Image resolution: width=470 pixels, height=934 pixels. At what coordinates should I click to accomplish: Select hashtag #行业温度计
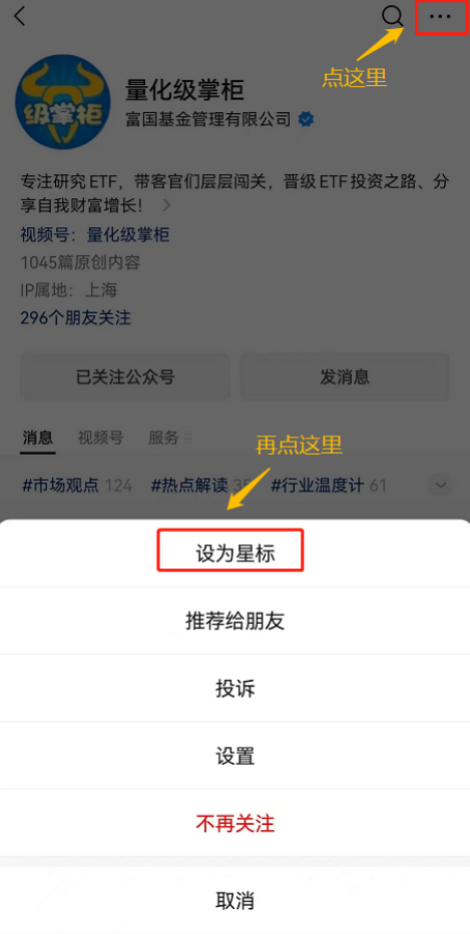pos(317,485)
